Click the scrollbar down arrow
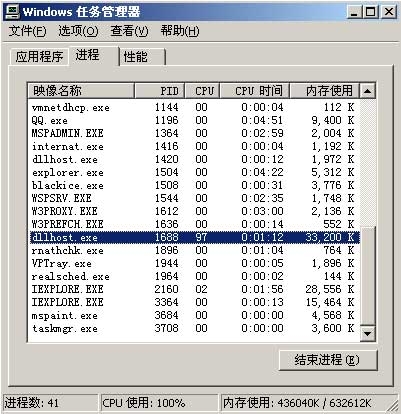This screenshot has width=401, height=414. pyautogui.click(x=368, y=333)
